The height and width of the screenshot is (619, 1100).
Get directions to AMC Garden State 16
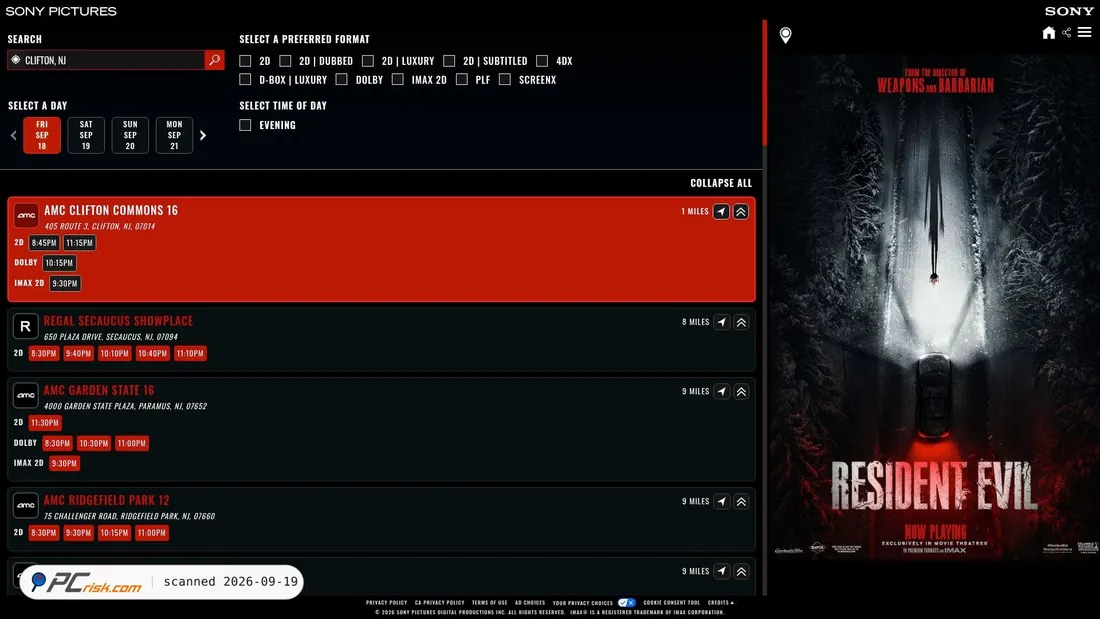tap(721, 392)
